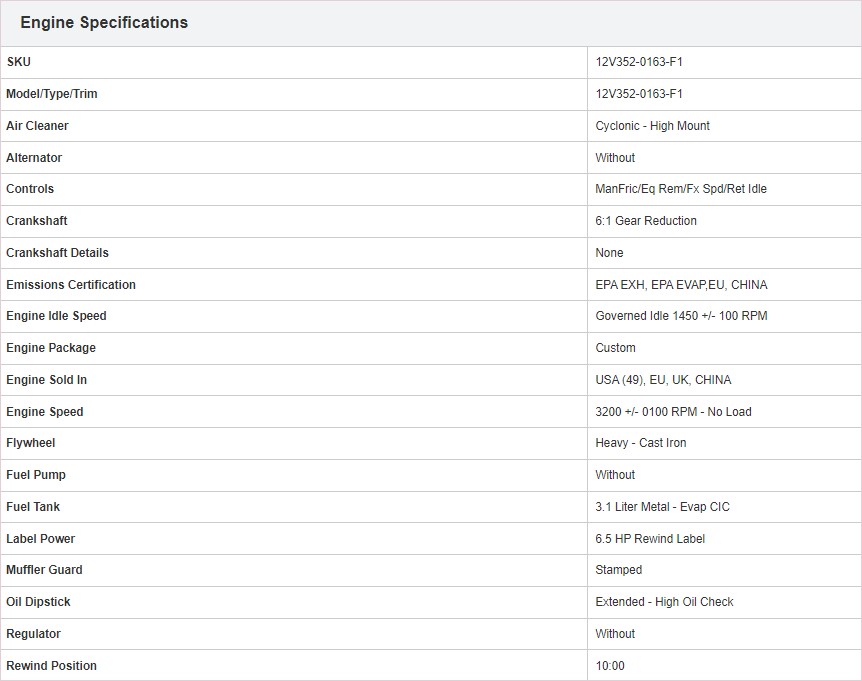Click the Crankshaft Details label

pyautogui.click(x=58, y=253)
